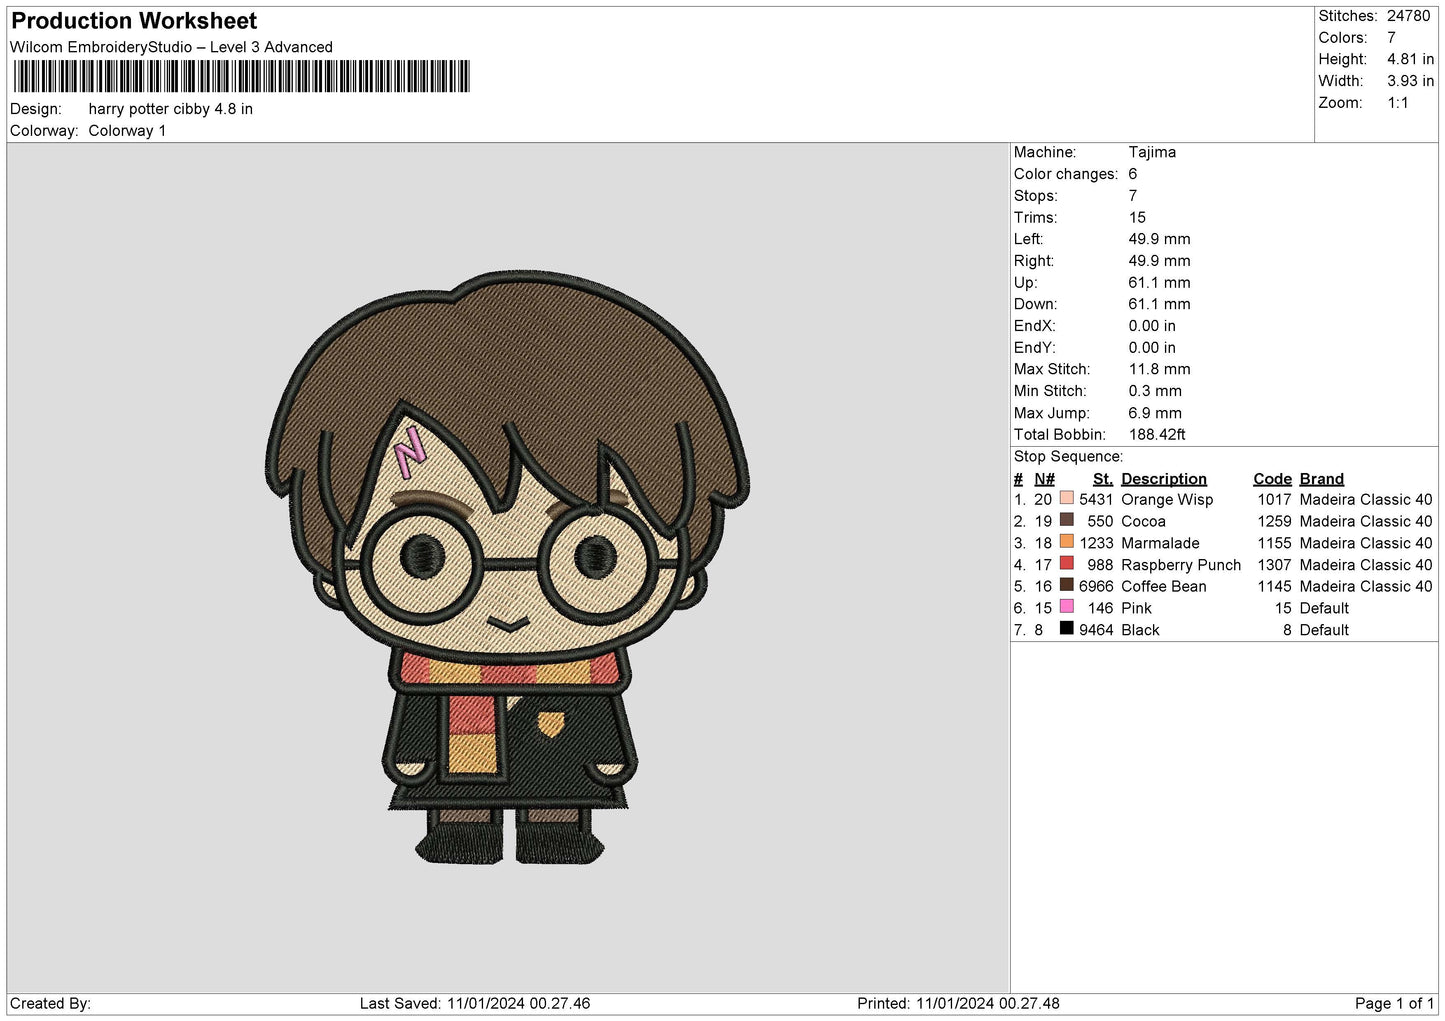Image resolution: width=1445 pixels, height=1021 pixels.
Task: Click the 'Production Worksheet' title
Action: 134,21
